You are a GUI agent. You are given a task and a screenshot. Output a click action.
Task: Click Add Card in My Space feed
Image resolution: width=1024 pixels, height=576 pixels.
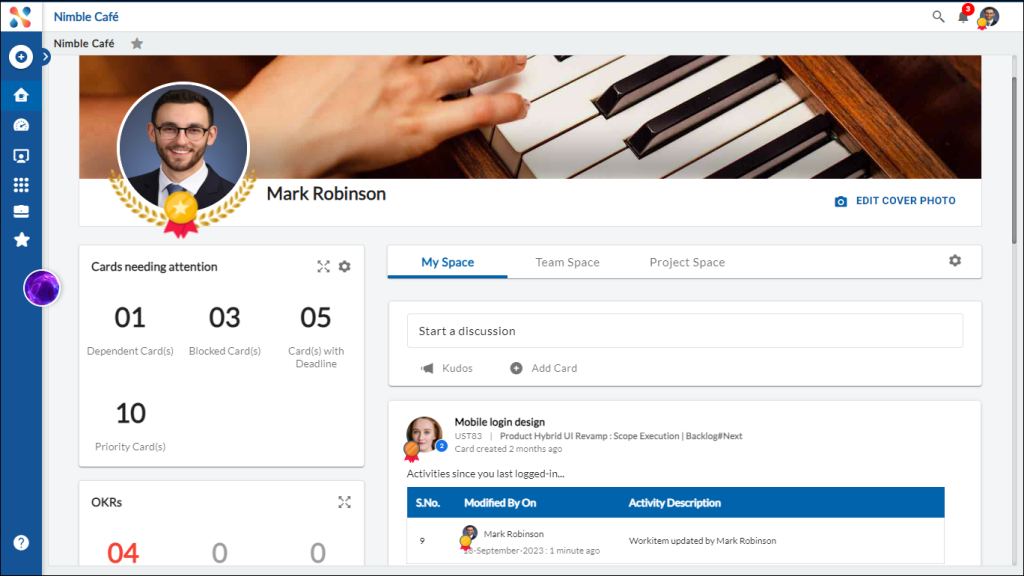pyautogui.click(x=543, y=368)
